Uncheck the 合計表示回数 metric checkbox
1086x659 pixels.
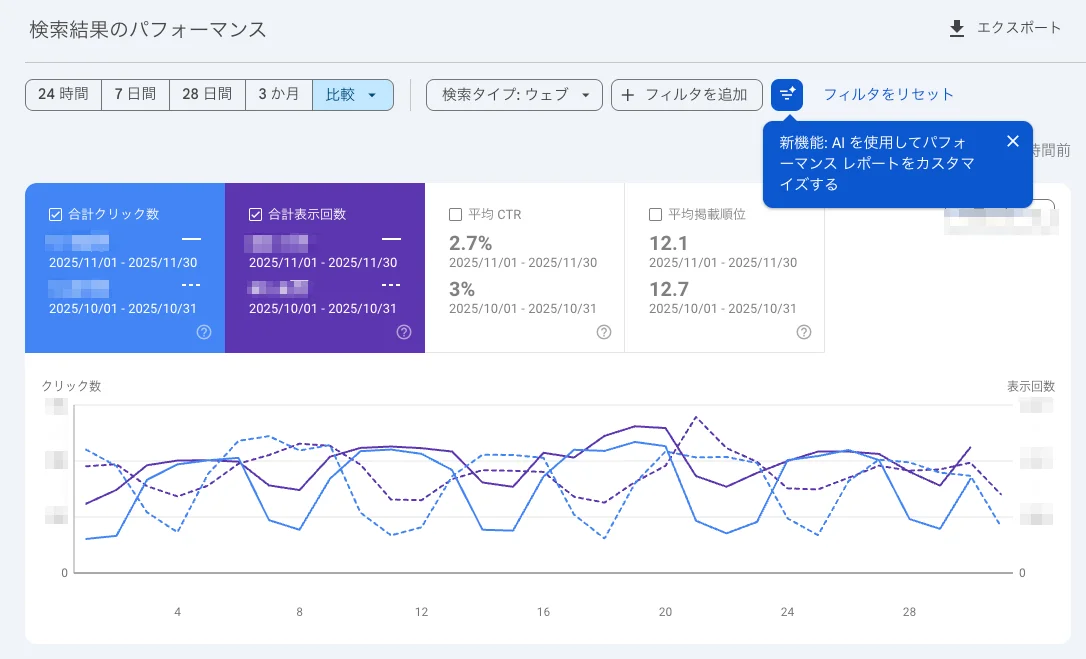click(x=256, y=214)
